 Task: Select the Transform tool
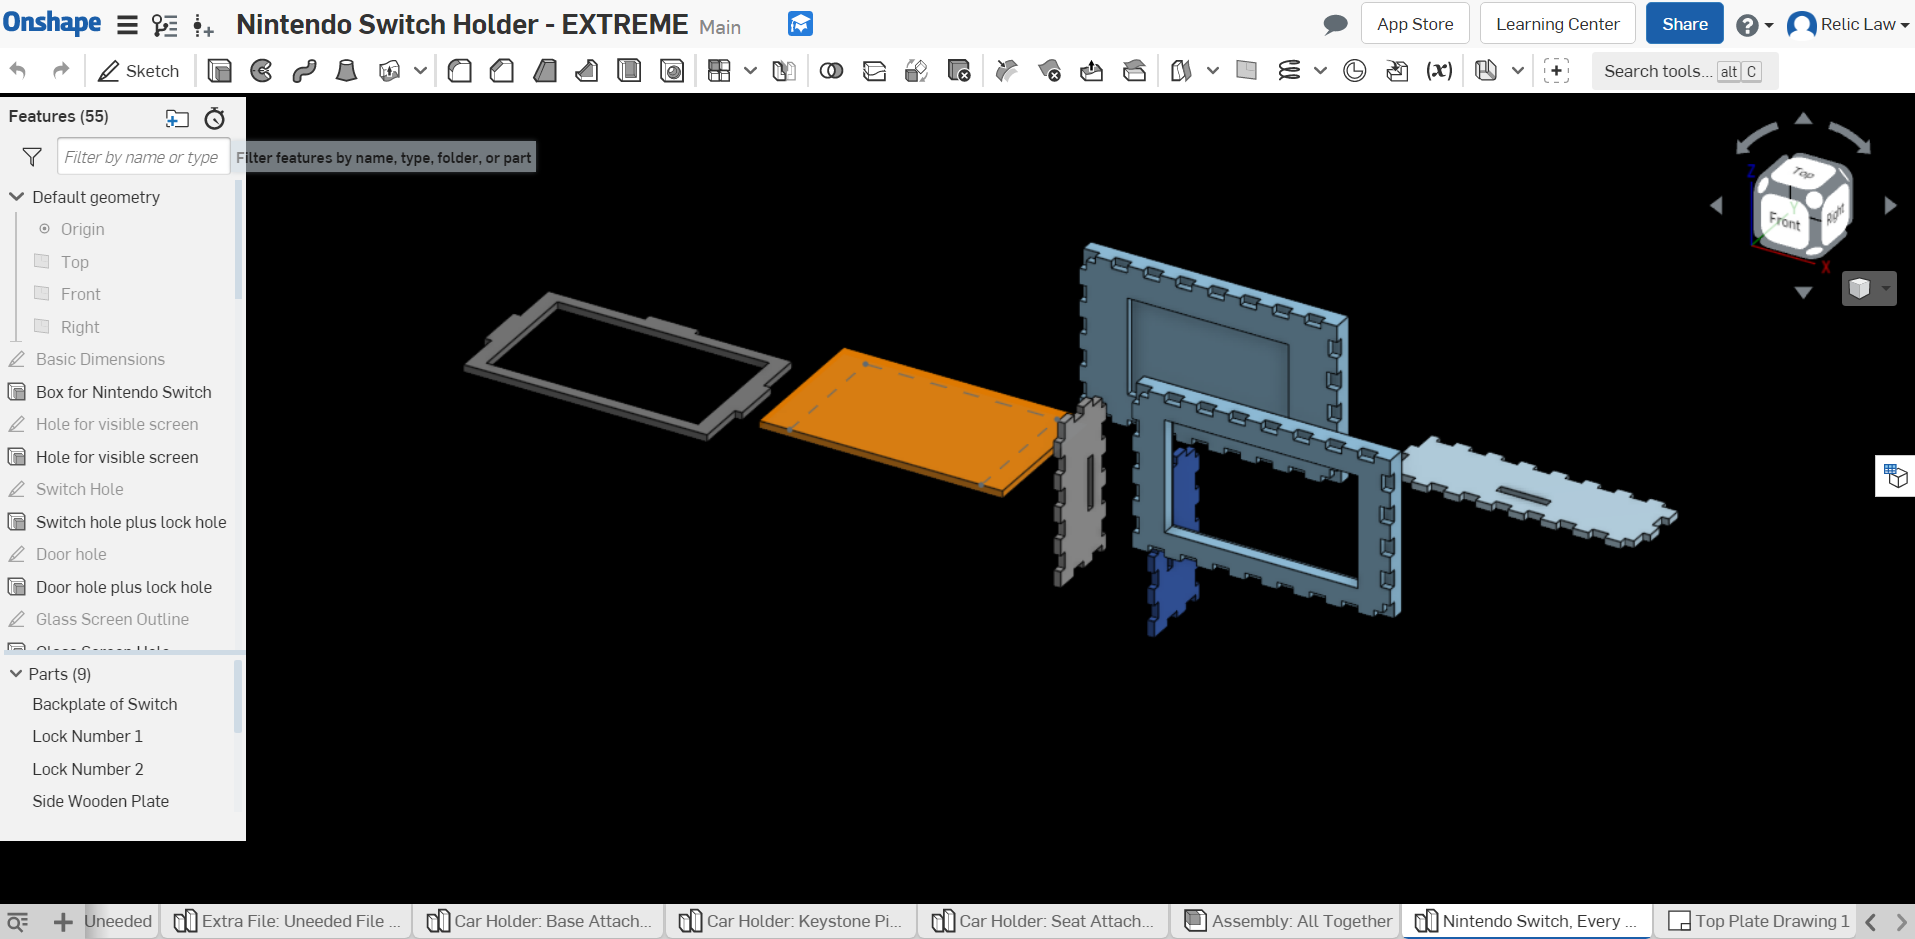pos(916,71)
